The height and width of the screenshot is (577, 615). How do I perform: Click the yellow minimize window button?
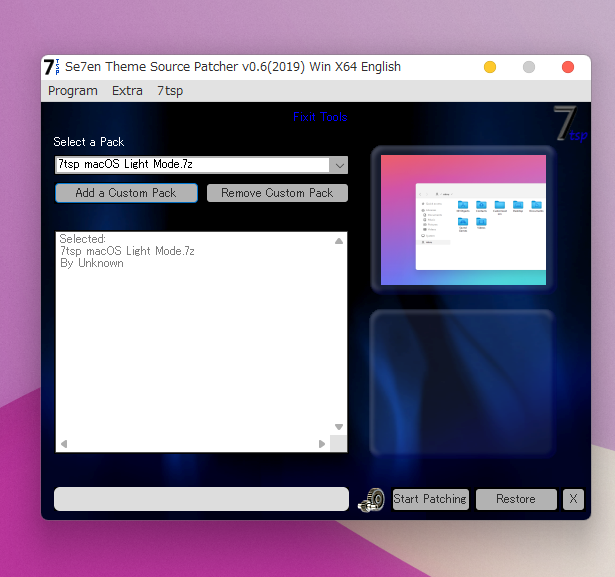tap(490, 67)
